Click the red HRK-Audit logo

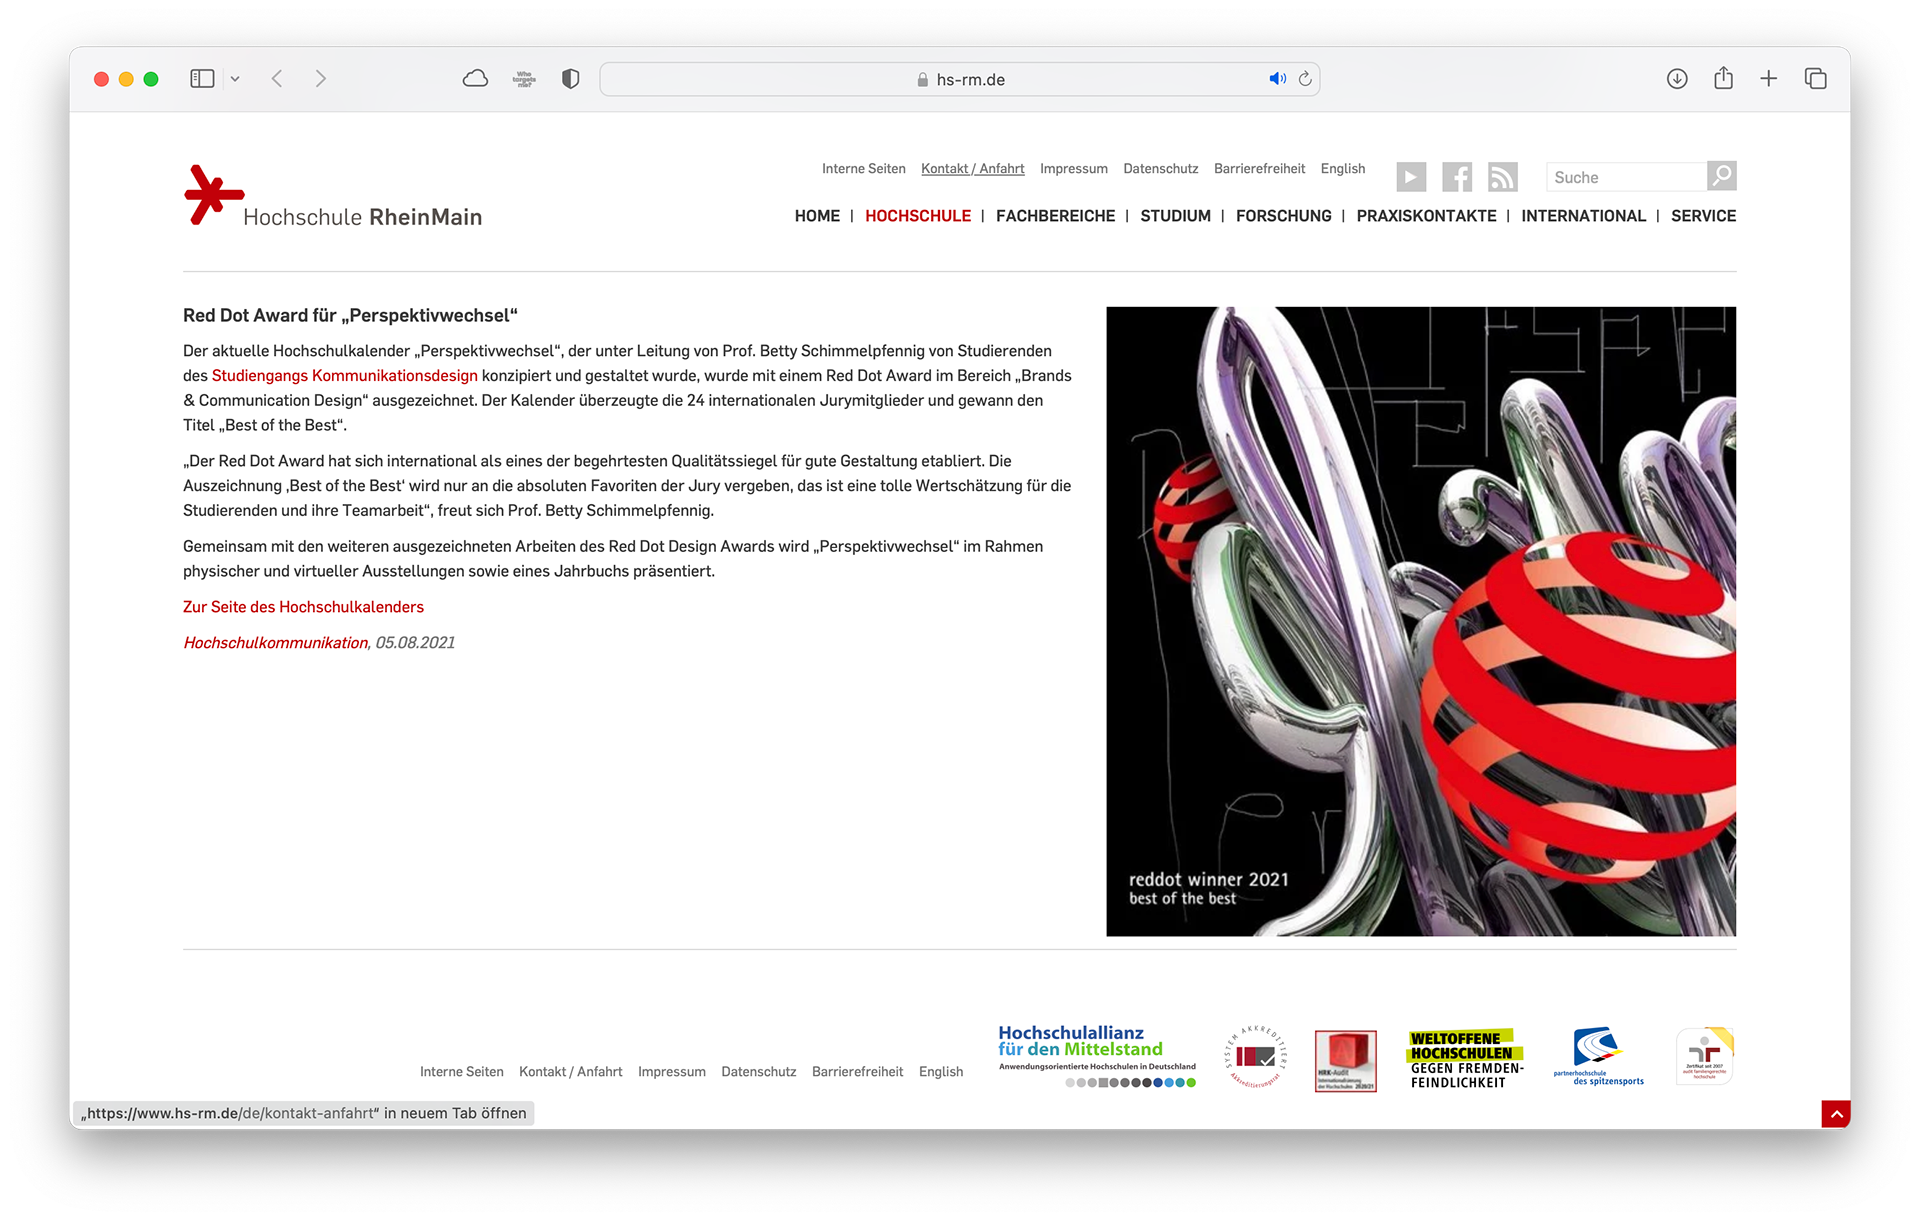[1345, 1061]
